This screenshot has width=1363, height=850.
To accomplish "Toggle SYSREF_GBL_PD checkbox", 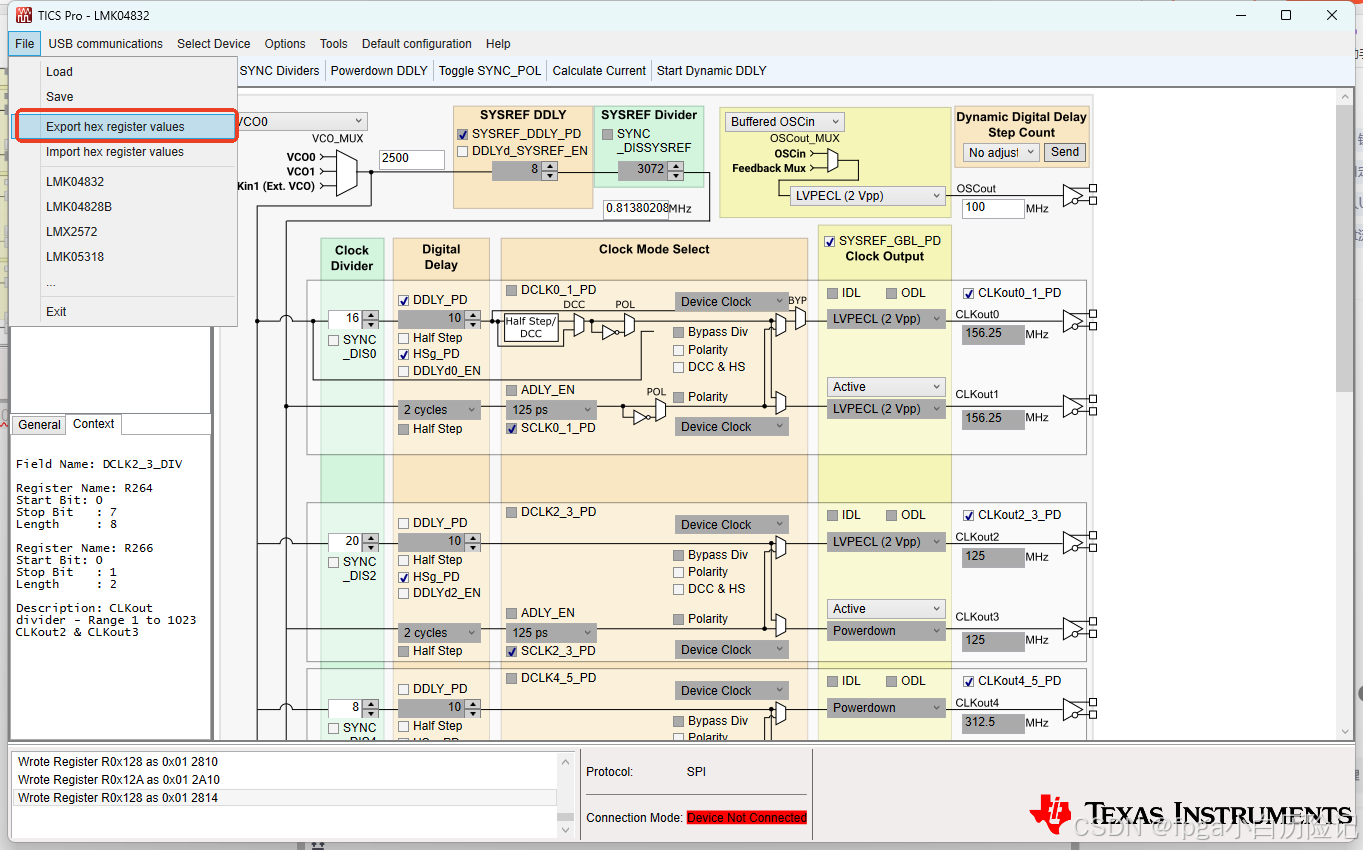I will coord(829,241).
